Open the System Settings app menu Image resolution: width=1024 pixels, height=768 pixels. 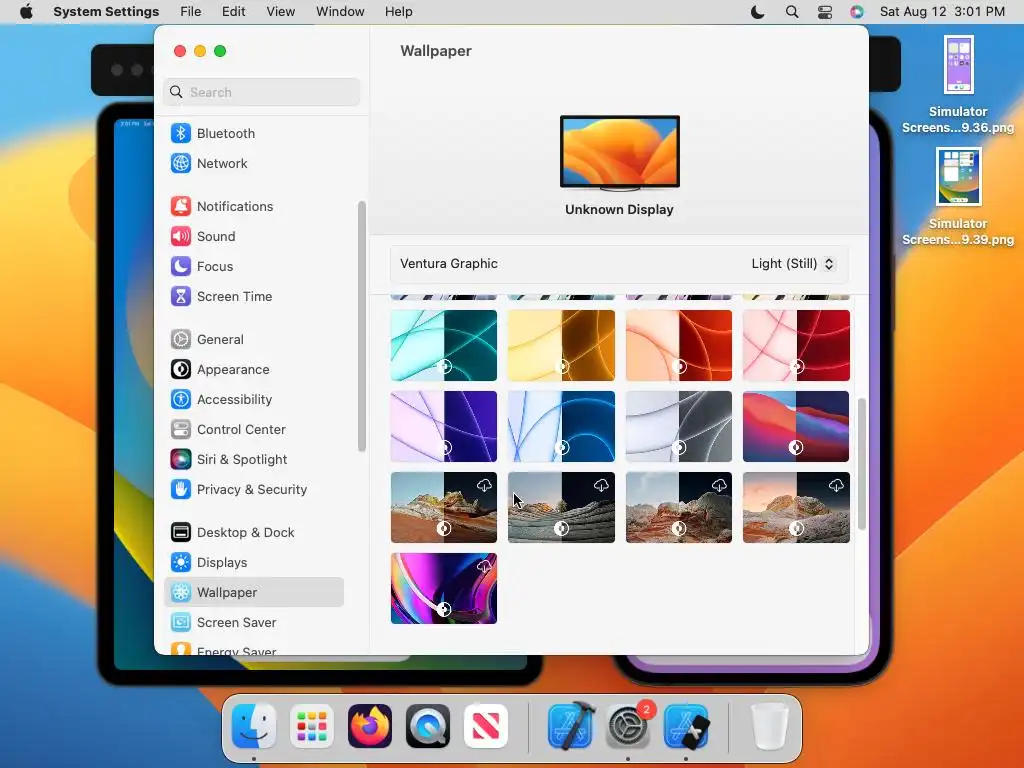pyautogui.click(x=106, y=12)
